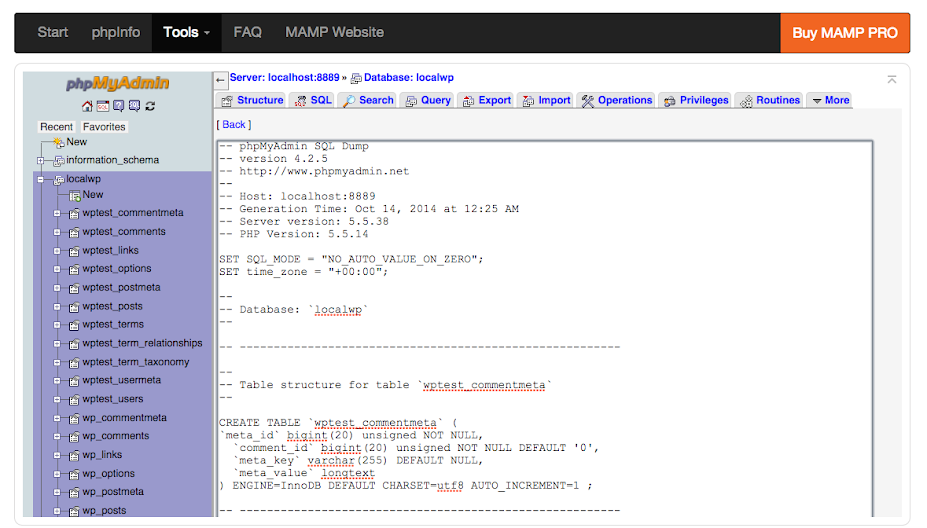Click the Back link
Viewport: 927px width, 528px height.
[x=234, y=125]
